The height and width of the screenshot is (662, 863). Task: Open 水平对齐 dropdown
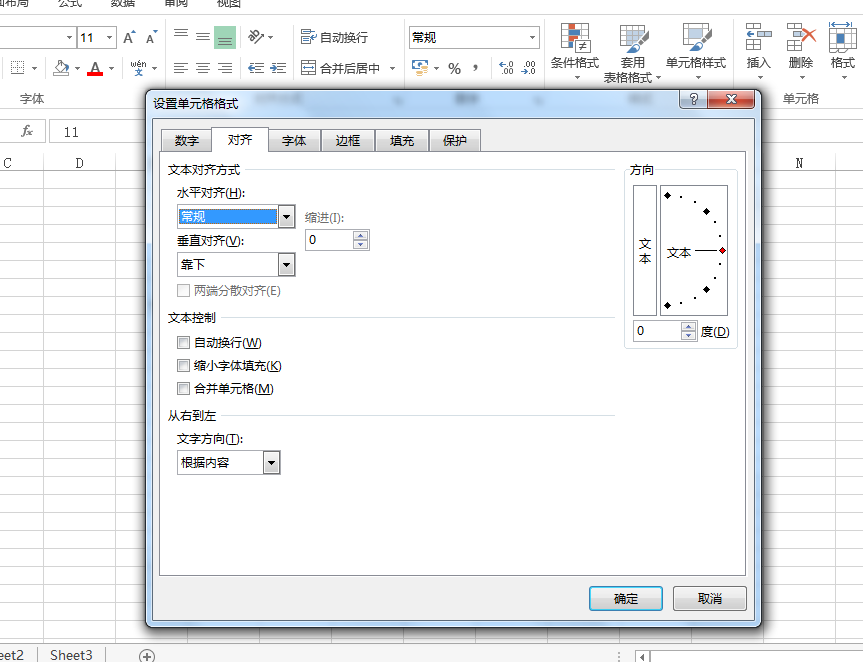point(286,217)
